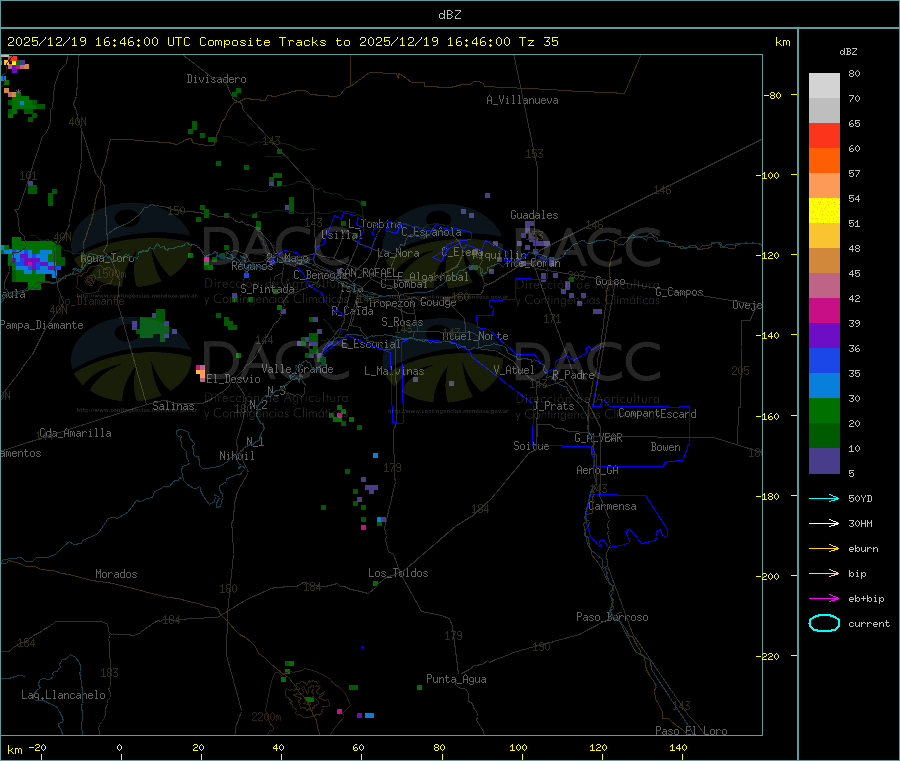This screenshot has height=761, width=900.
Task: Click the 'S_Rosas' map label
Action: [402, 322]
